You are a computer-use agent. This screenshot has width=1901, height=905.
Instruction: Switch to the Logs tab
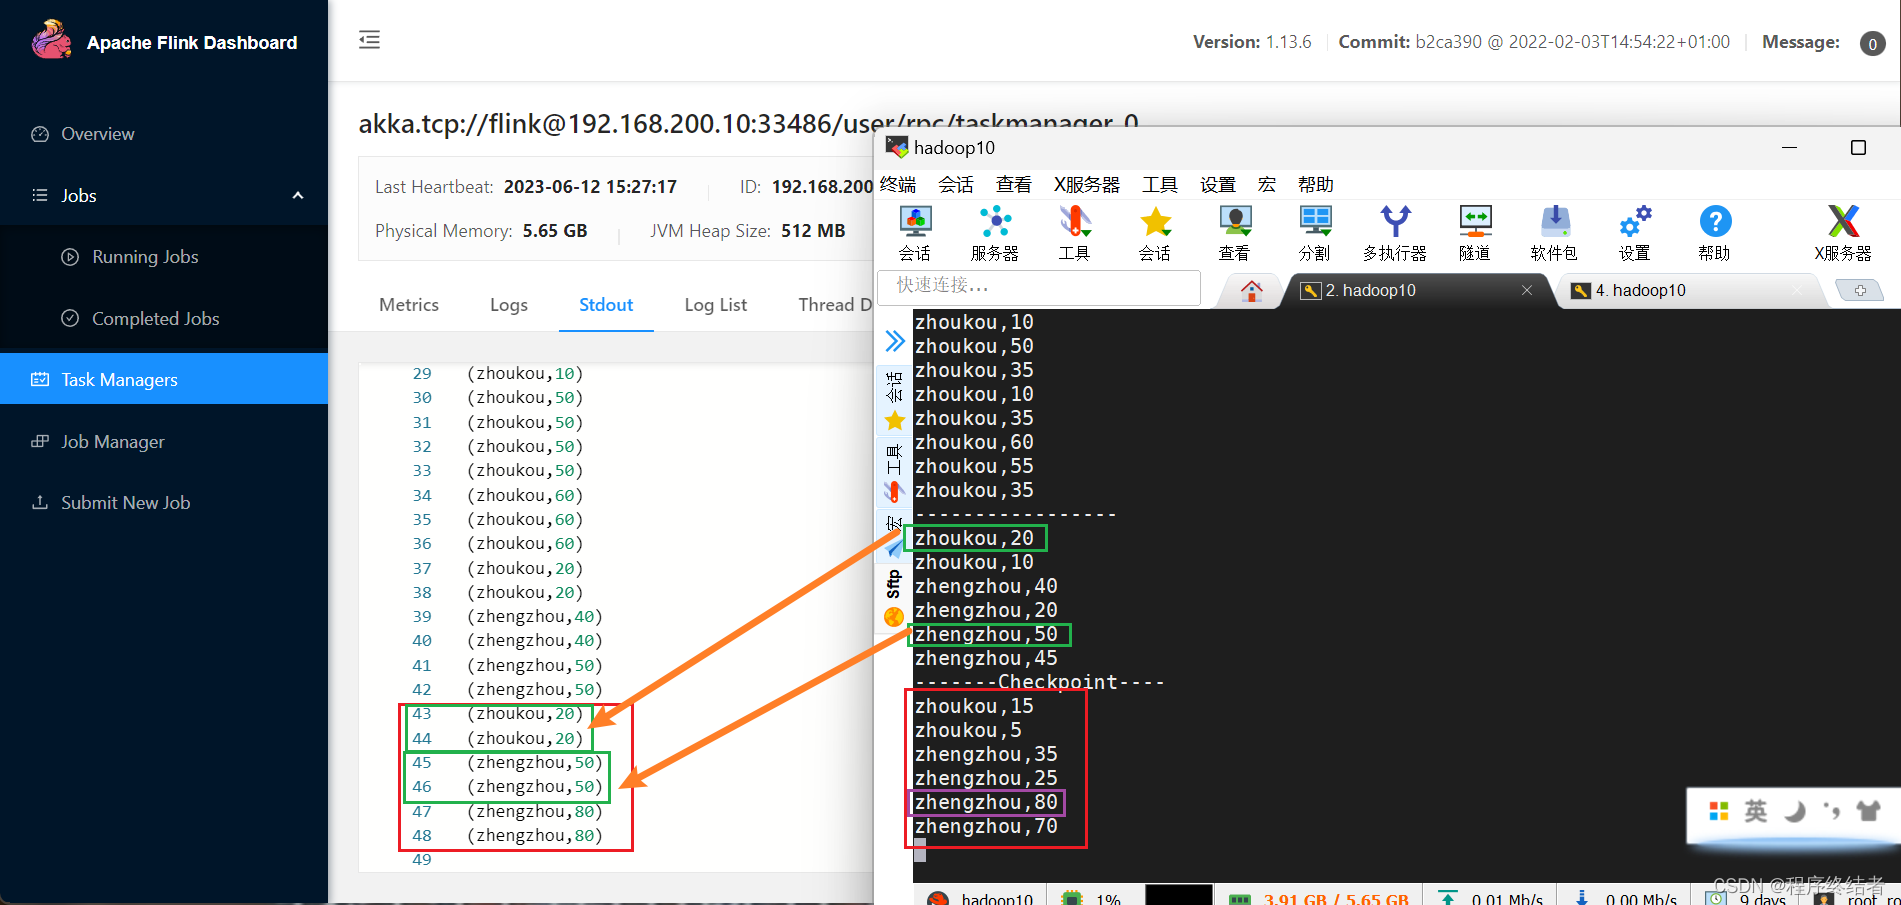pyautogui.click(x=509, y=305)
